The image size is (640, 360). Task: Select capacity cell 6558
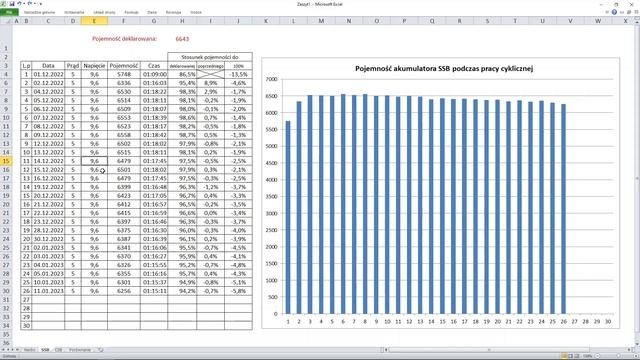click(124, 135)
